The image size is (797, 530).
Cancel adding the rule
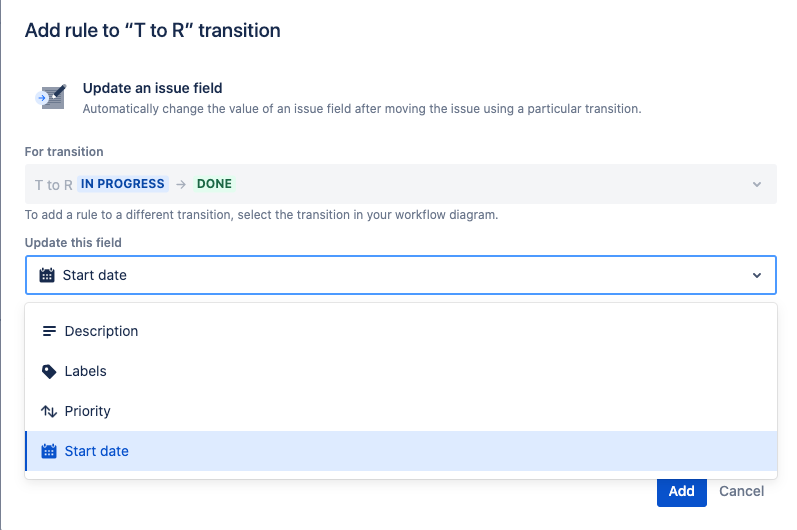pos(741,491)
